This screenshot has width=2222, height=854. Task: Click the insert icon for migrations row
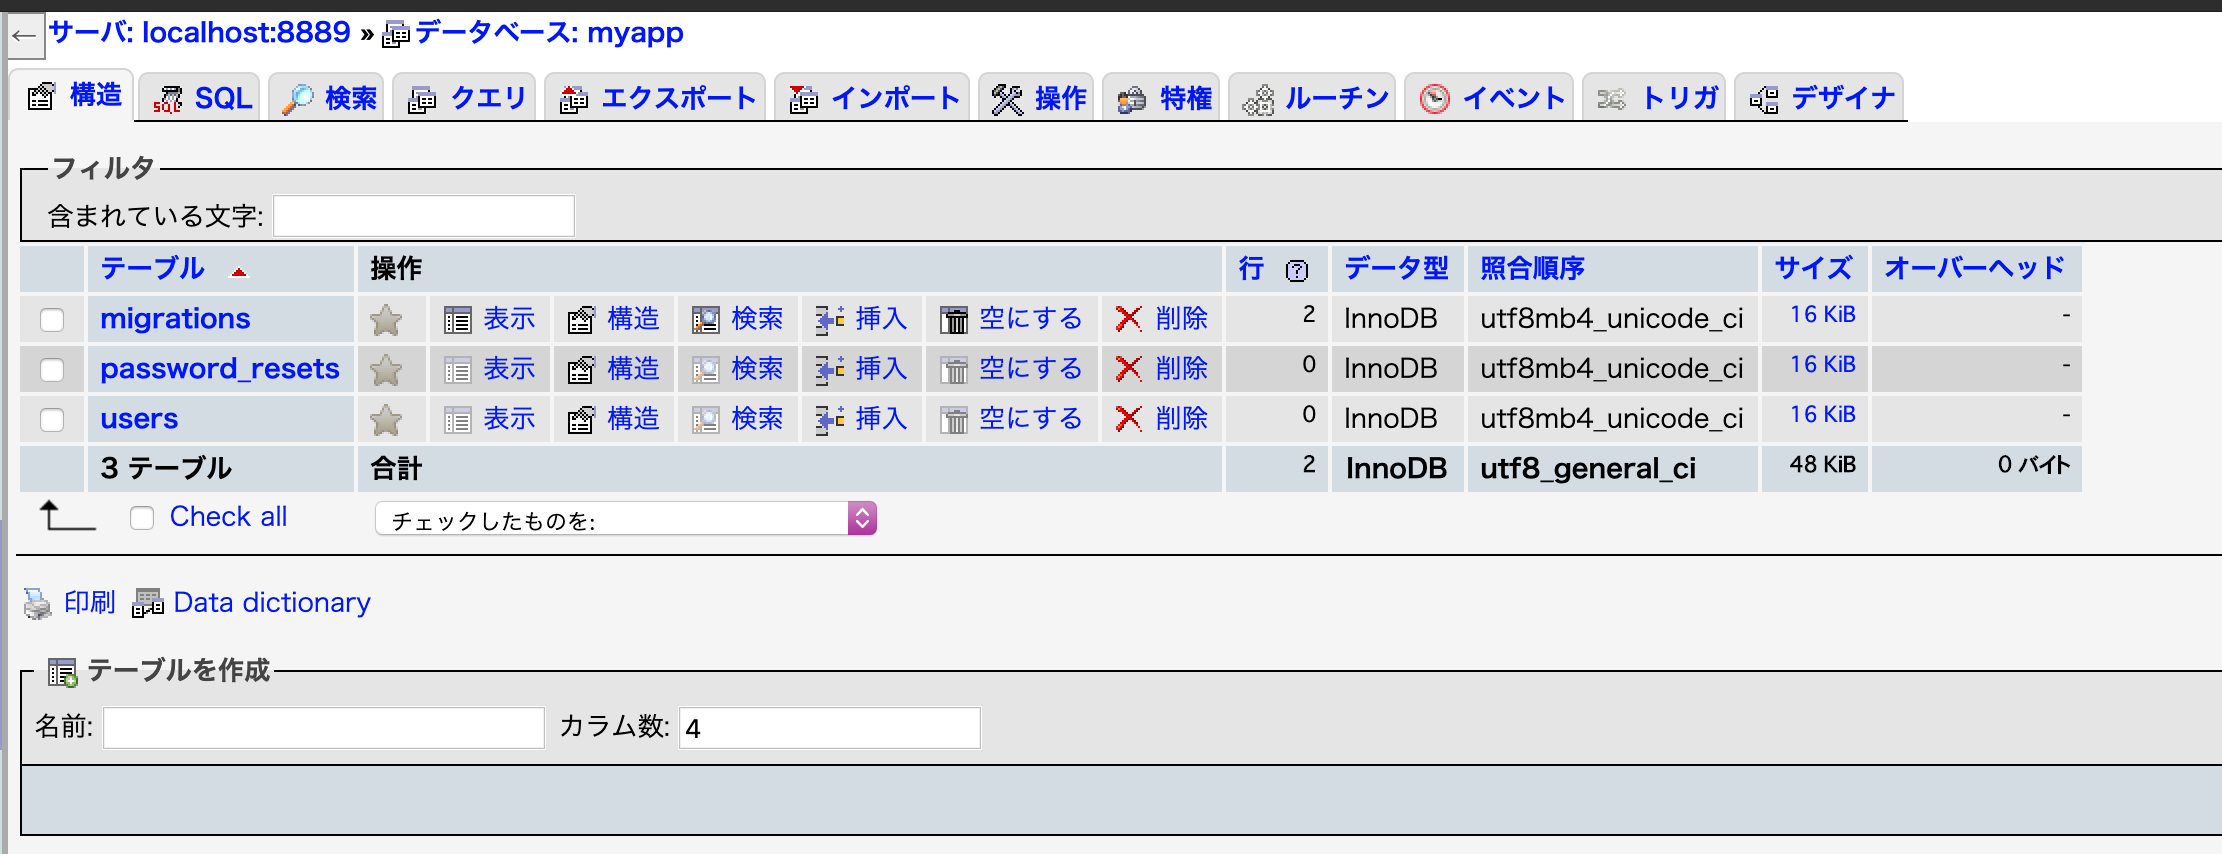[830, 320]
